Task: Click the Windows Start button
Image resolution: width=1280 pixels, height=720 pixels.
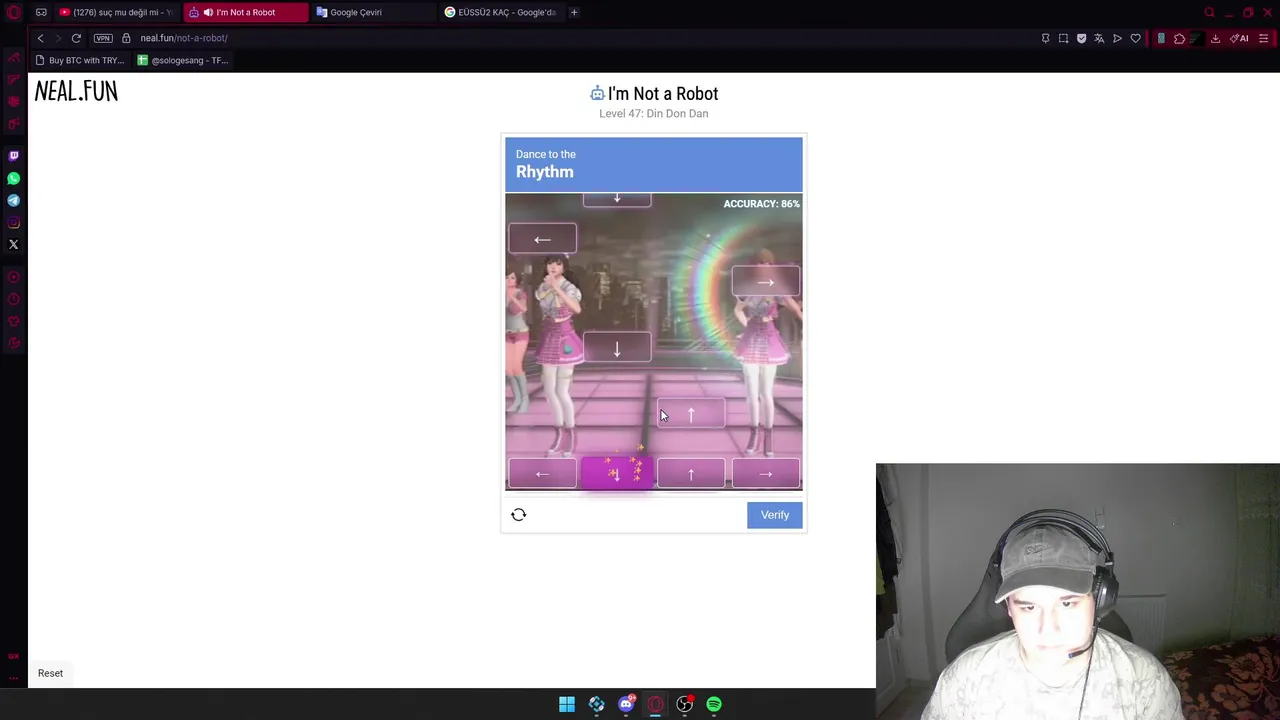Action: (567, 704)
